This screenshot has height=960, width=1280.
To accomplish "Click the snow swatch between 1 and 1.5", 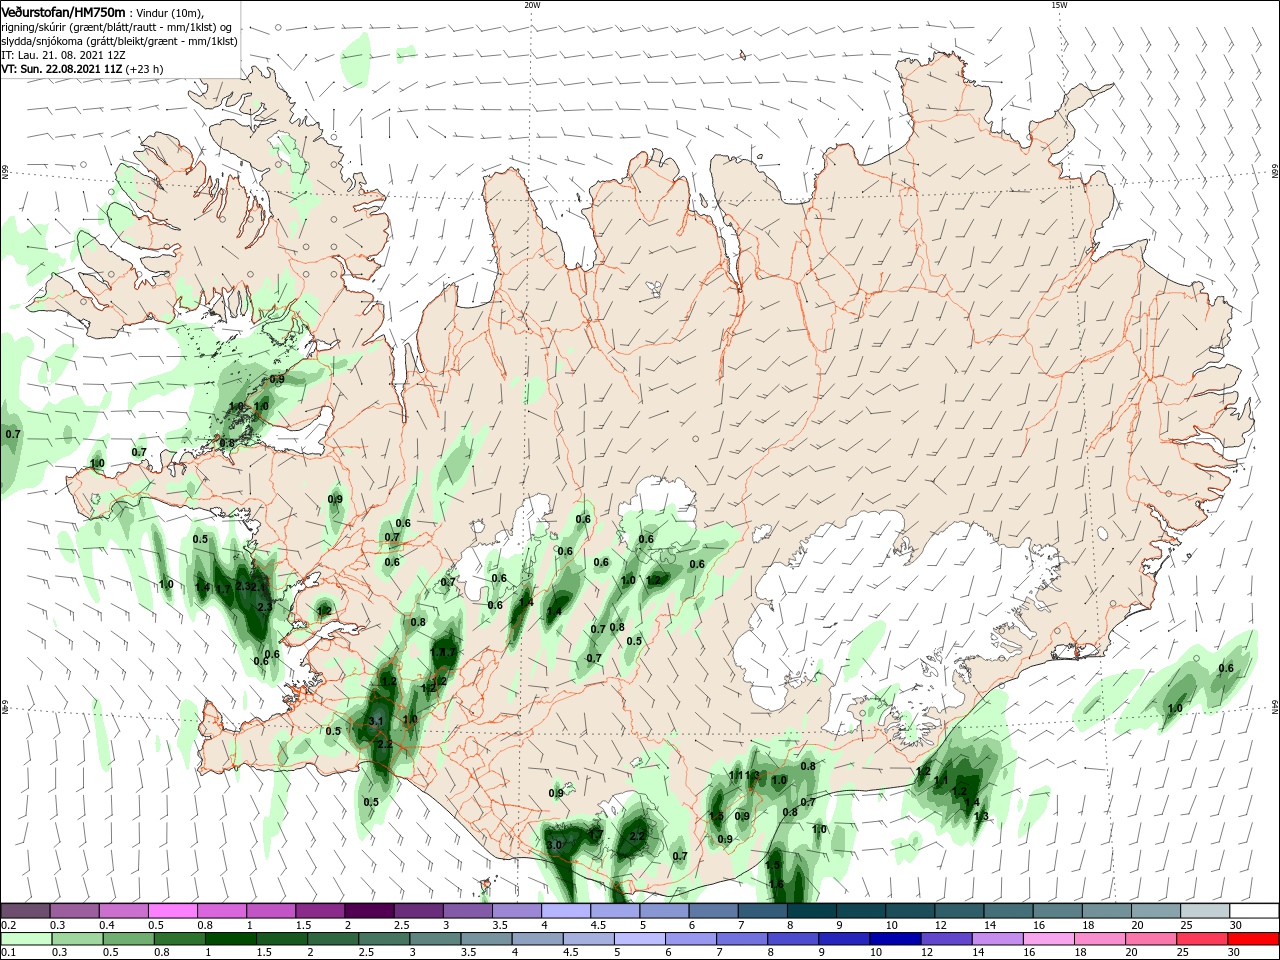I will (271, 911).
